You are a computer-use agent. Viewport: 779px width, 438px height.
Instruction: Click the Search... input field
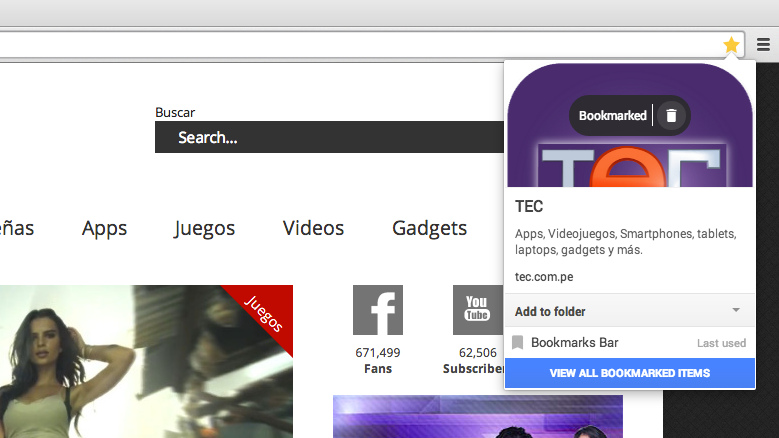(329, 137)
